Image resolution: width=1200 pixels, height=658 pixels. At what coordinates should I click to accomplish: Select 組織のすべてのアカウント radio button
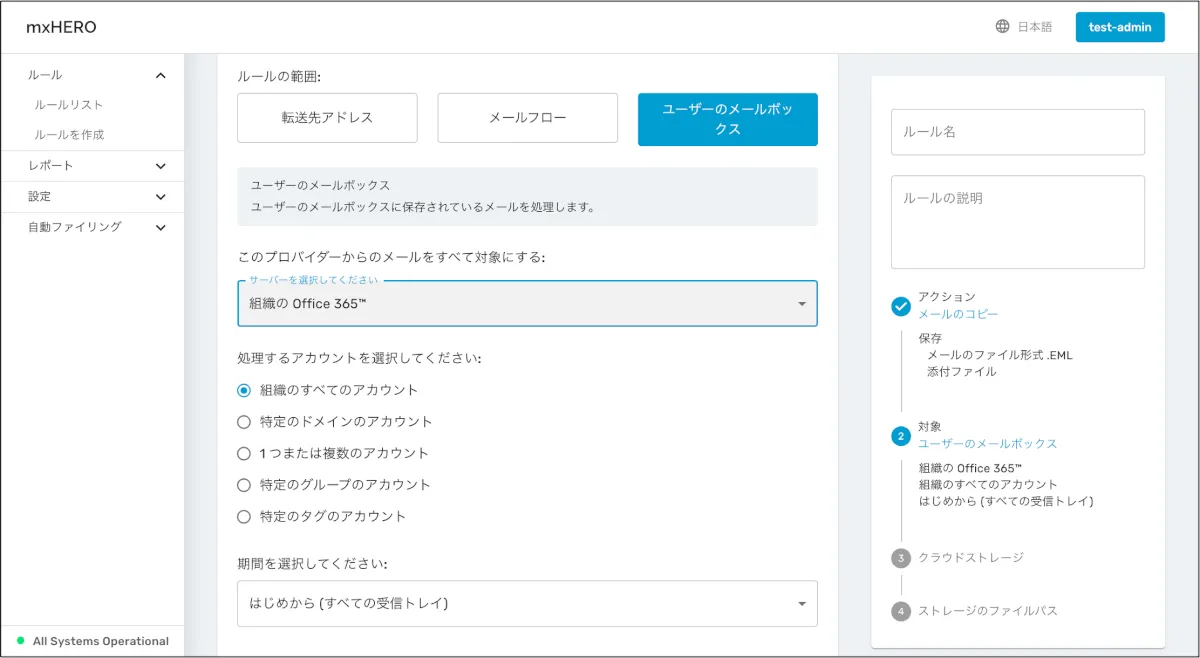point(244,390)
